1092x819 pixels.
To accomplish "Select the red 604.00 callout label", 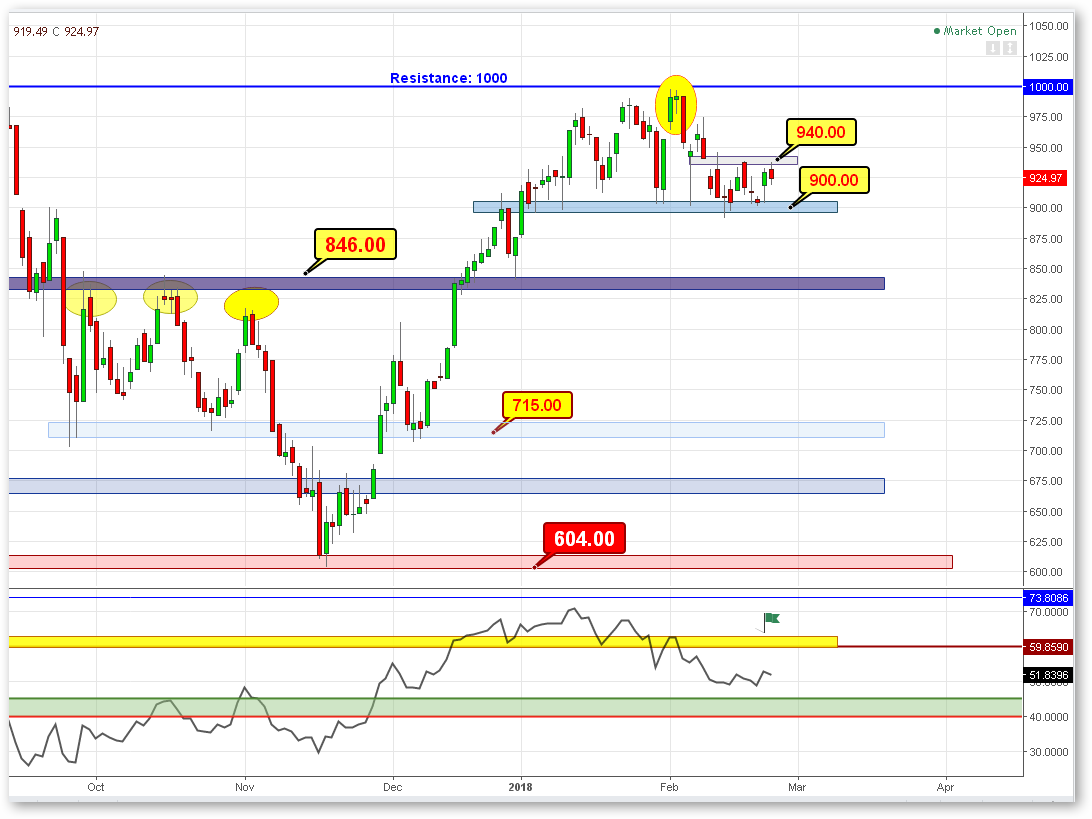I will click(584, 538).
